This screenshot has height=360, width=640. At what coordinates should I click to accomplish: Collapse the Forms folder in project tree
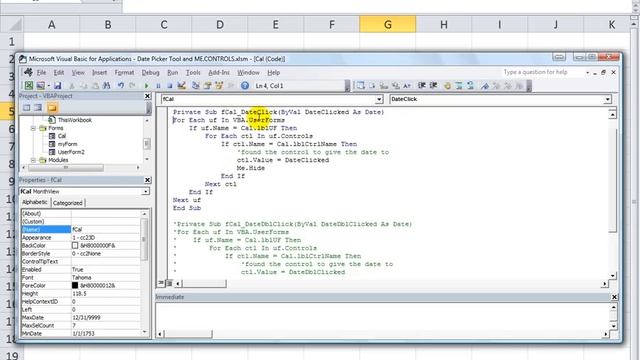pyautogui.click(x=33, y=128)
